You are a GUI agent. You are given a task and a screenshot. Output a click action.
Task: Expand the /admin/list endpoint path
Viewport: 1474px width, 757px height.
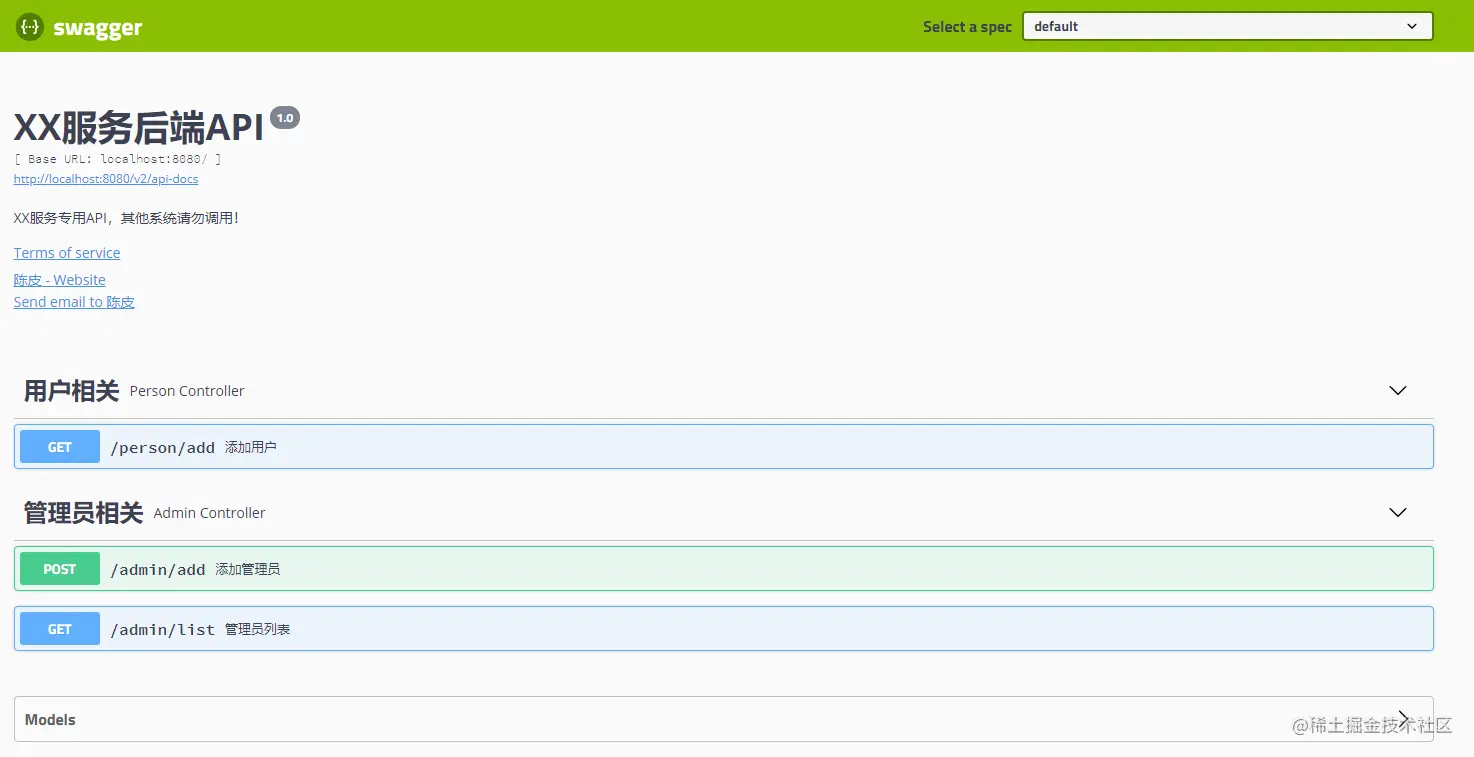click(x=162, y=629)
